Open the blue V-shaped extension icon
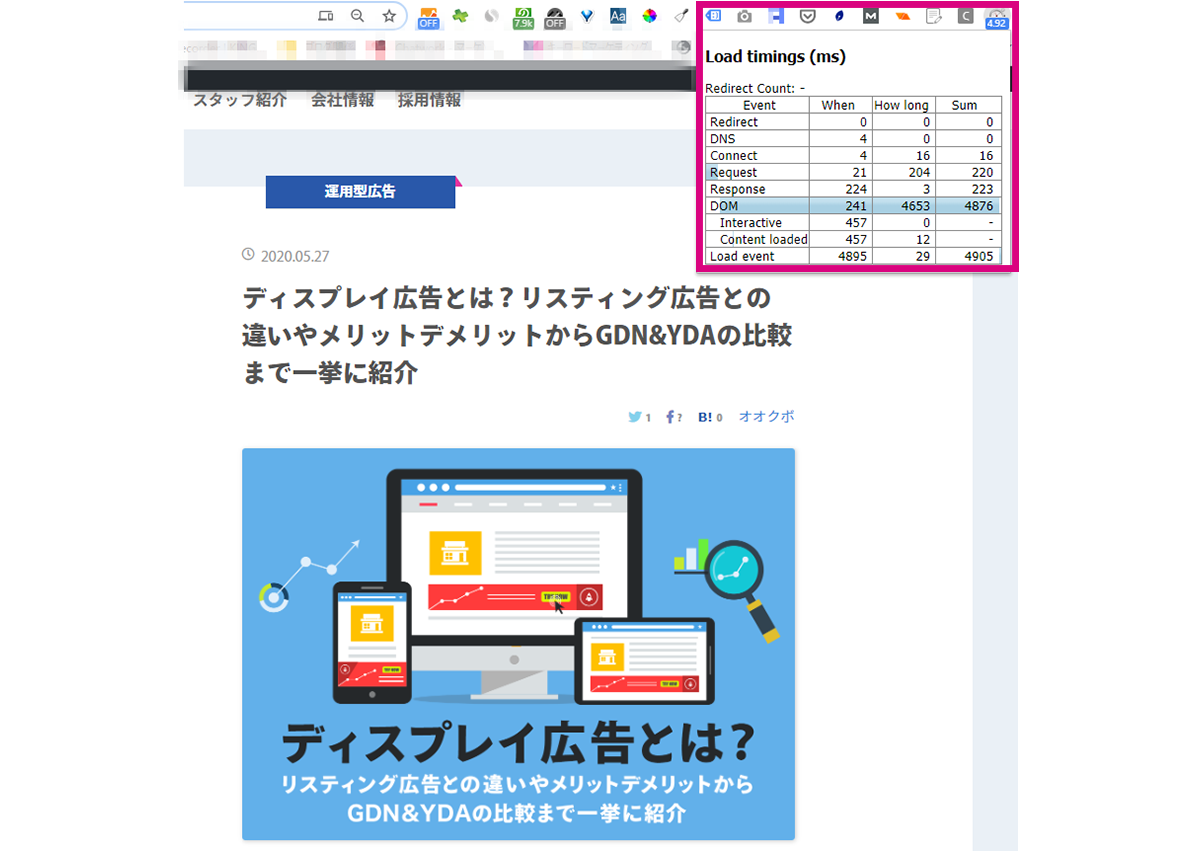This screenshot has height=851, width=1200. pos(587,16)
